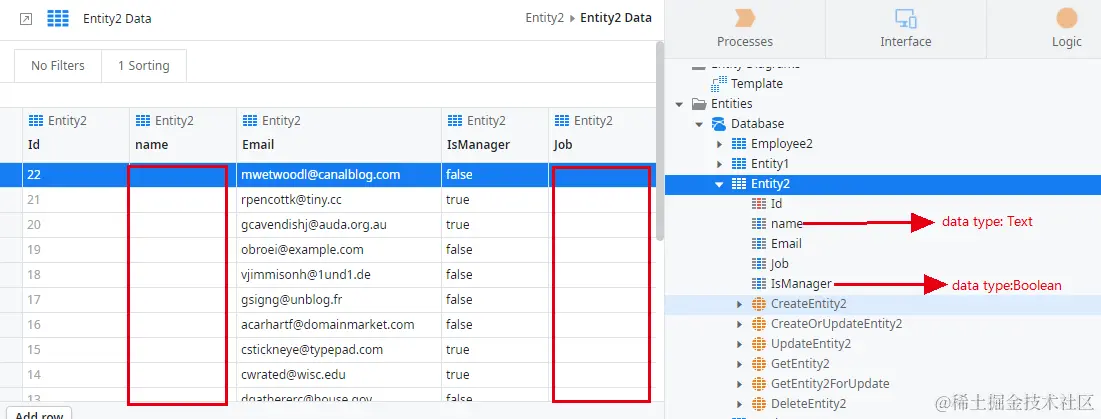Viewport: 1101px width, 419px height.
Task: Select row with Id 17
Action: click(328, 300)
